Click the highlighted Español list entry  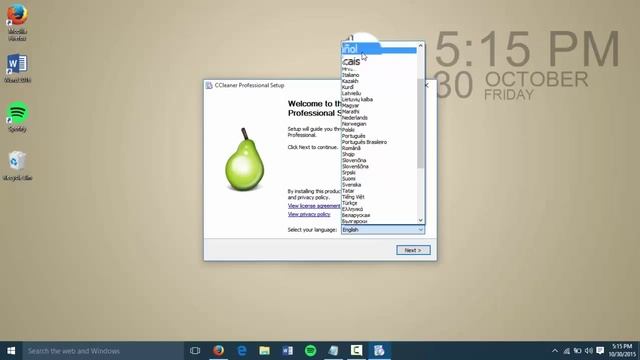(x=380, y=49)
